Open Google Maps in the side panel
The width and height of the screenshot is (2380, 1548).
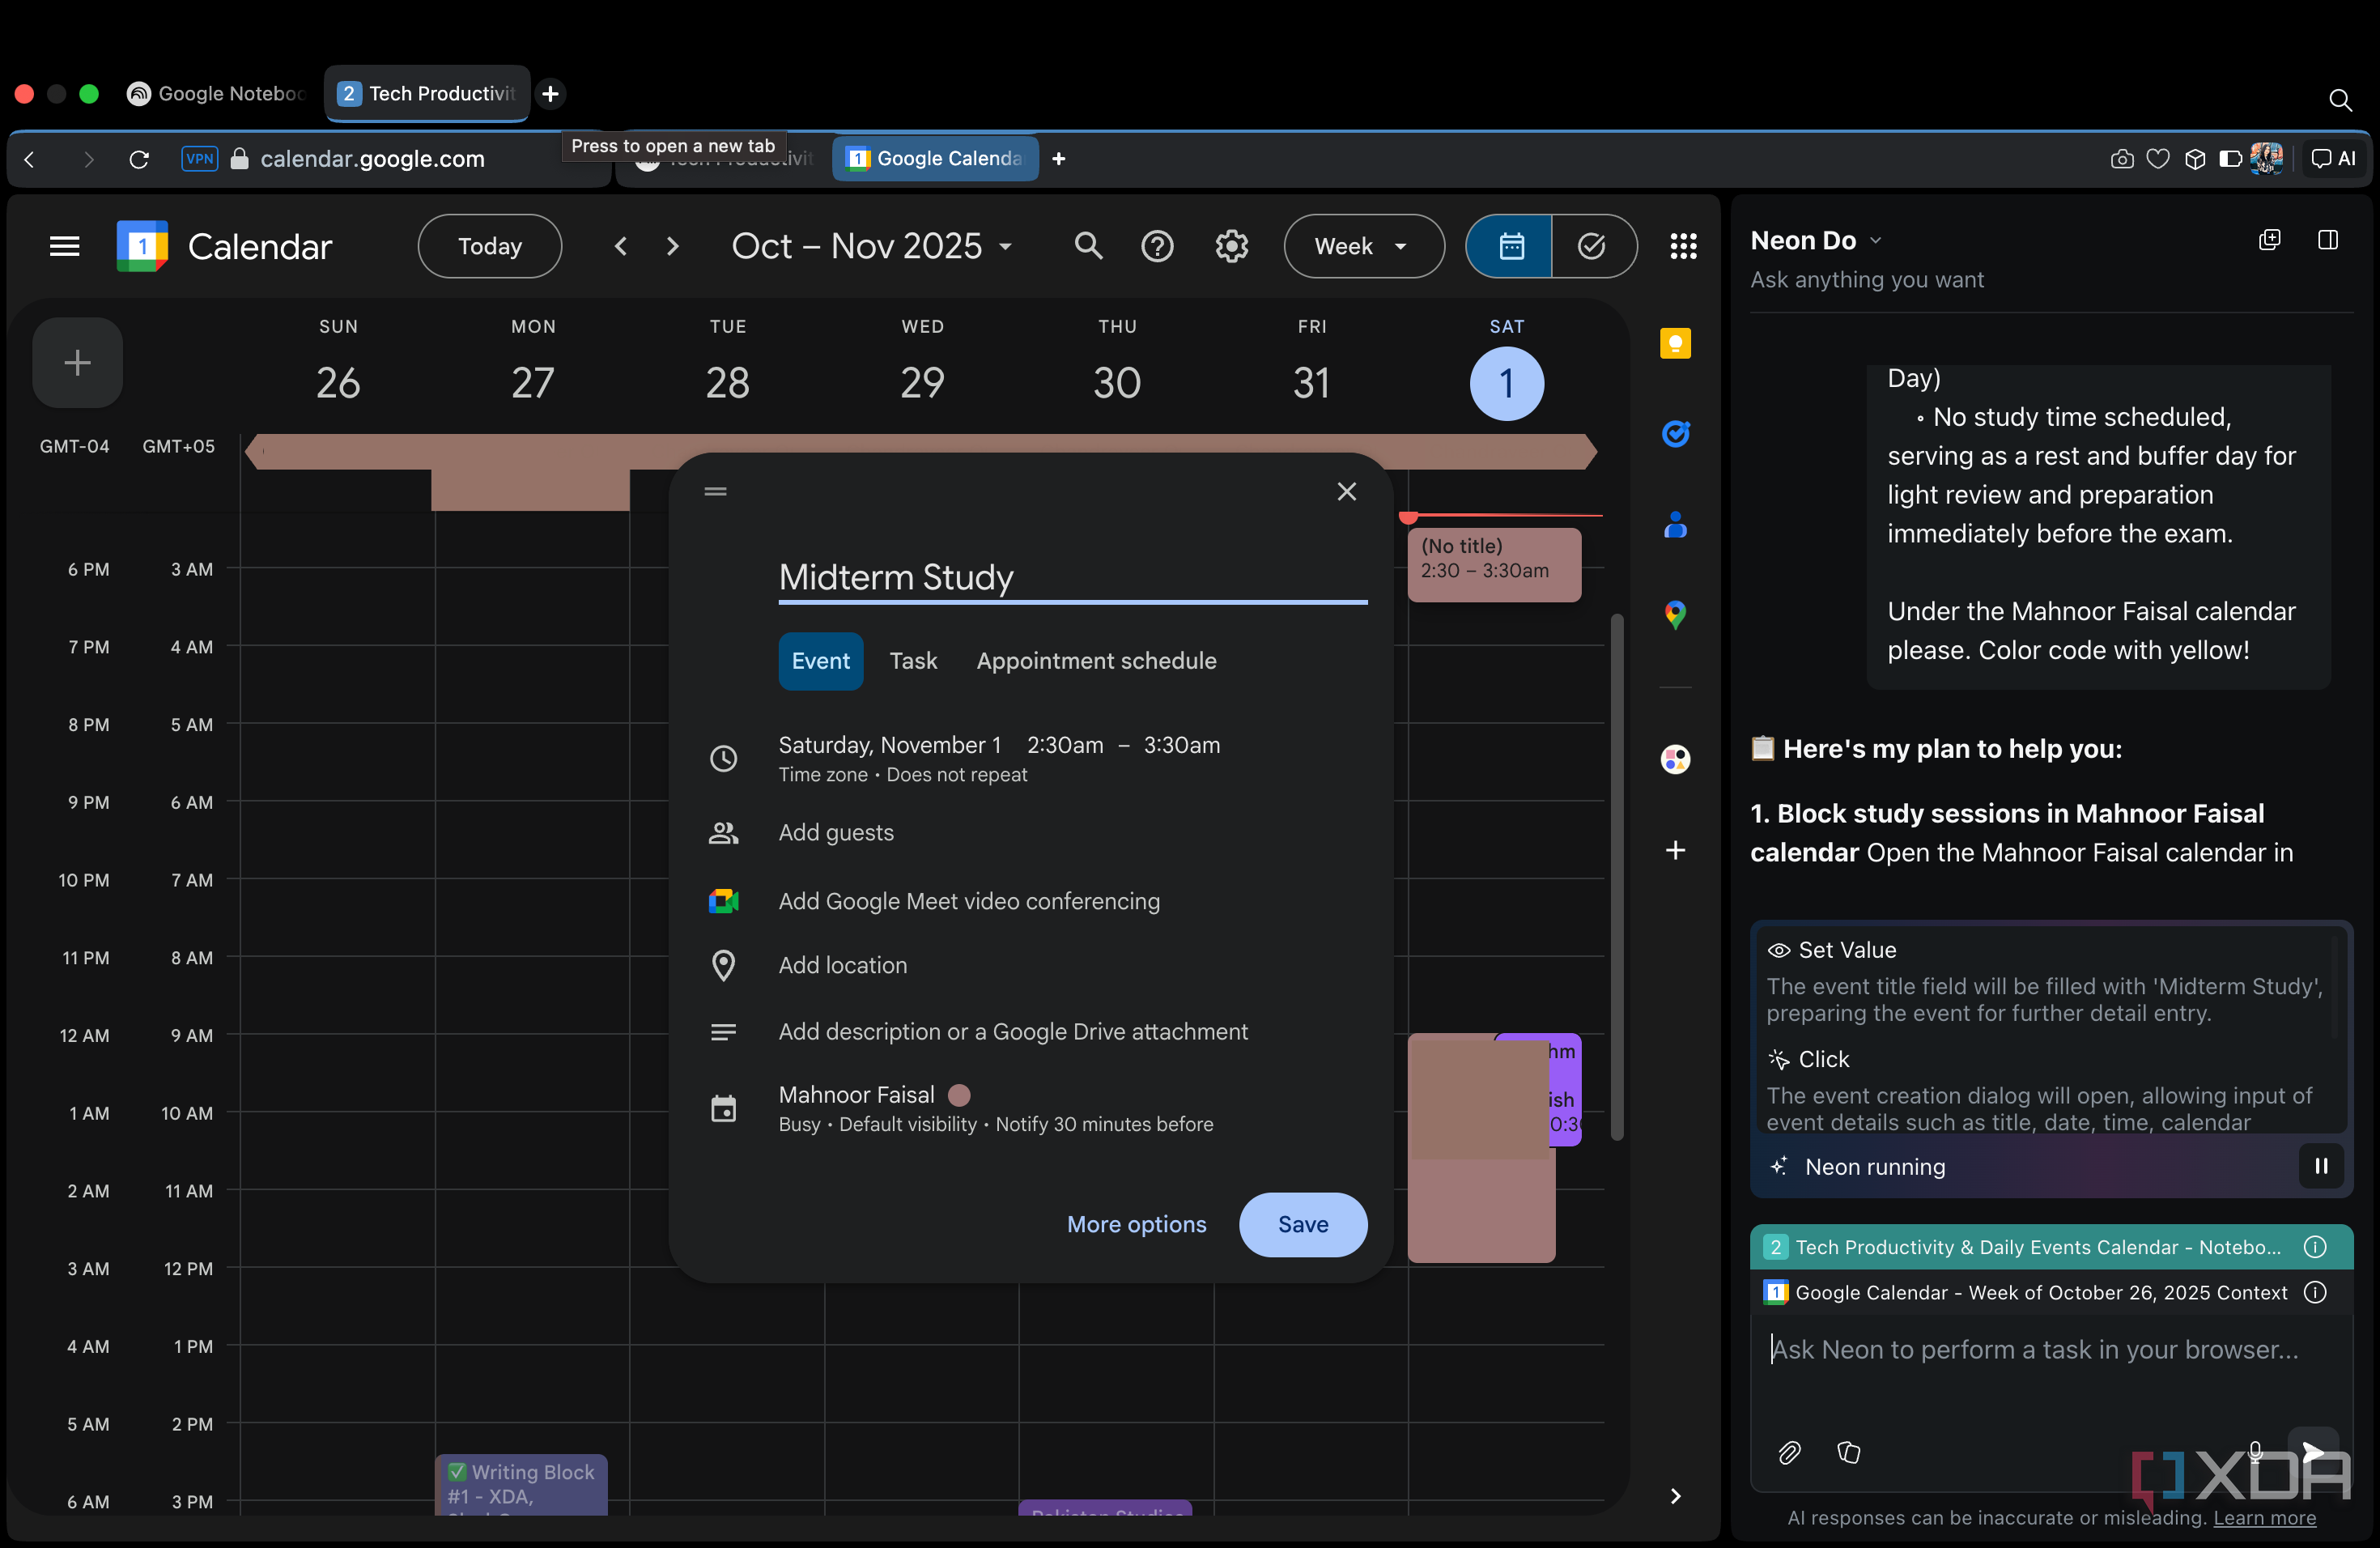1675,614
